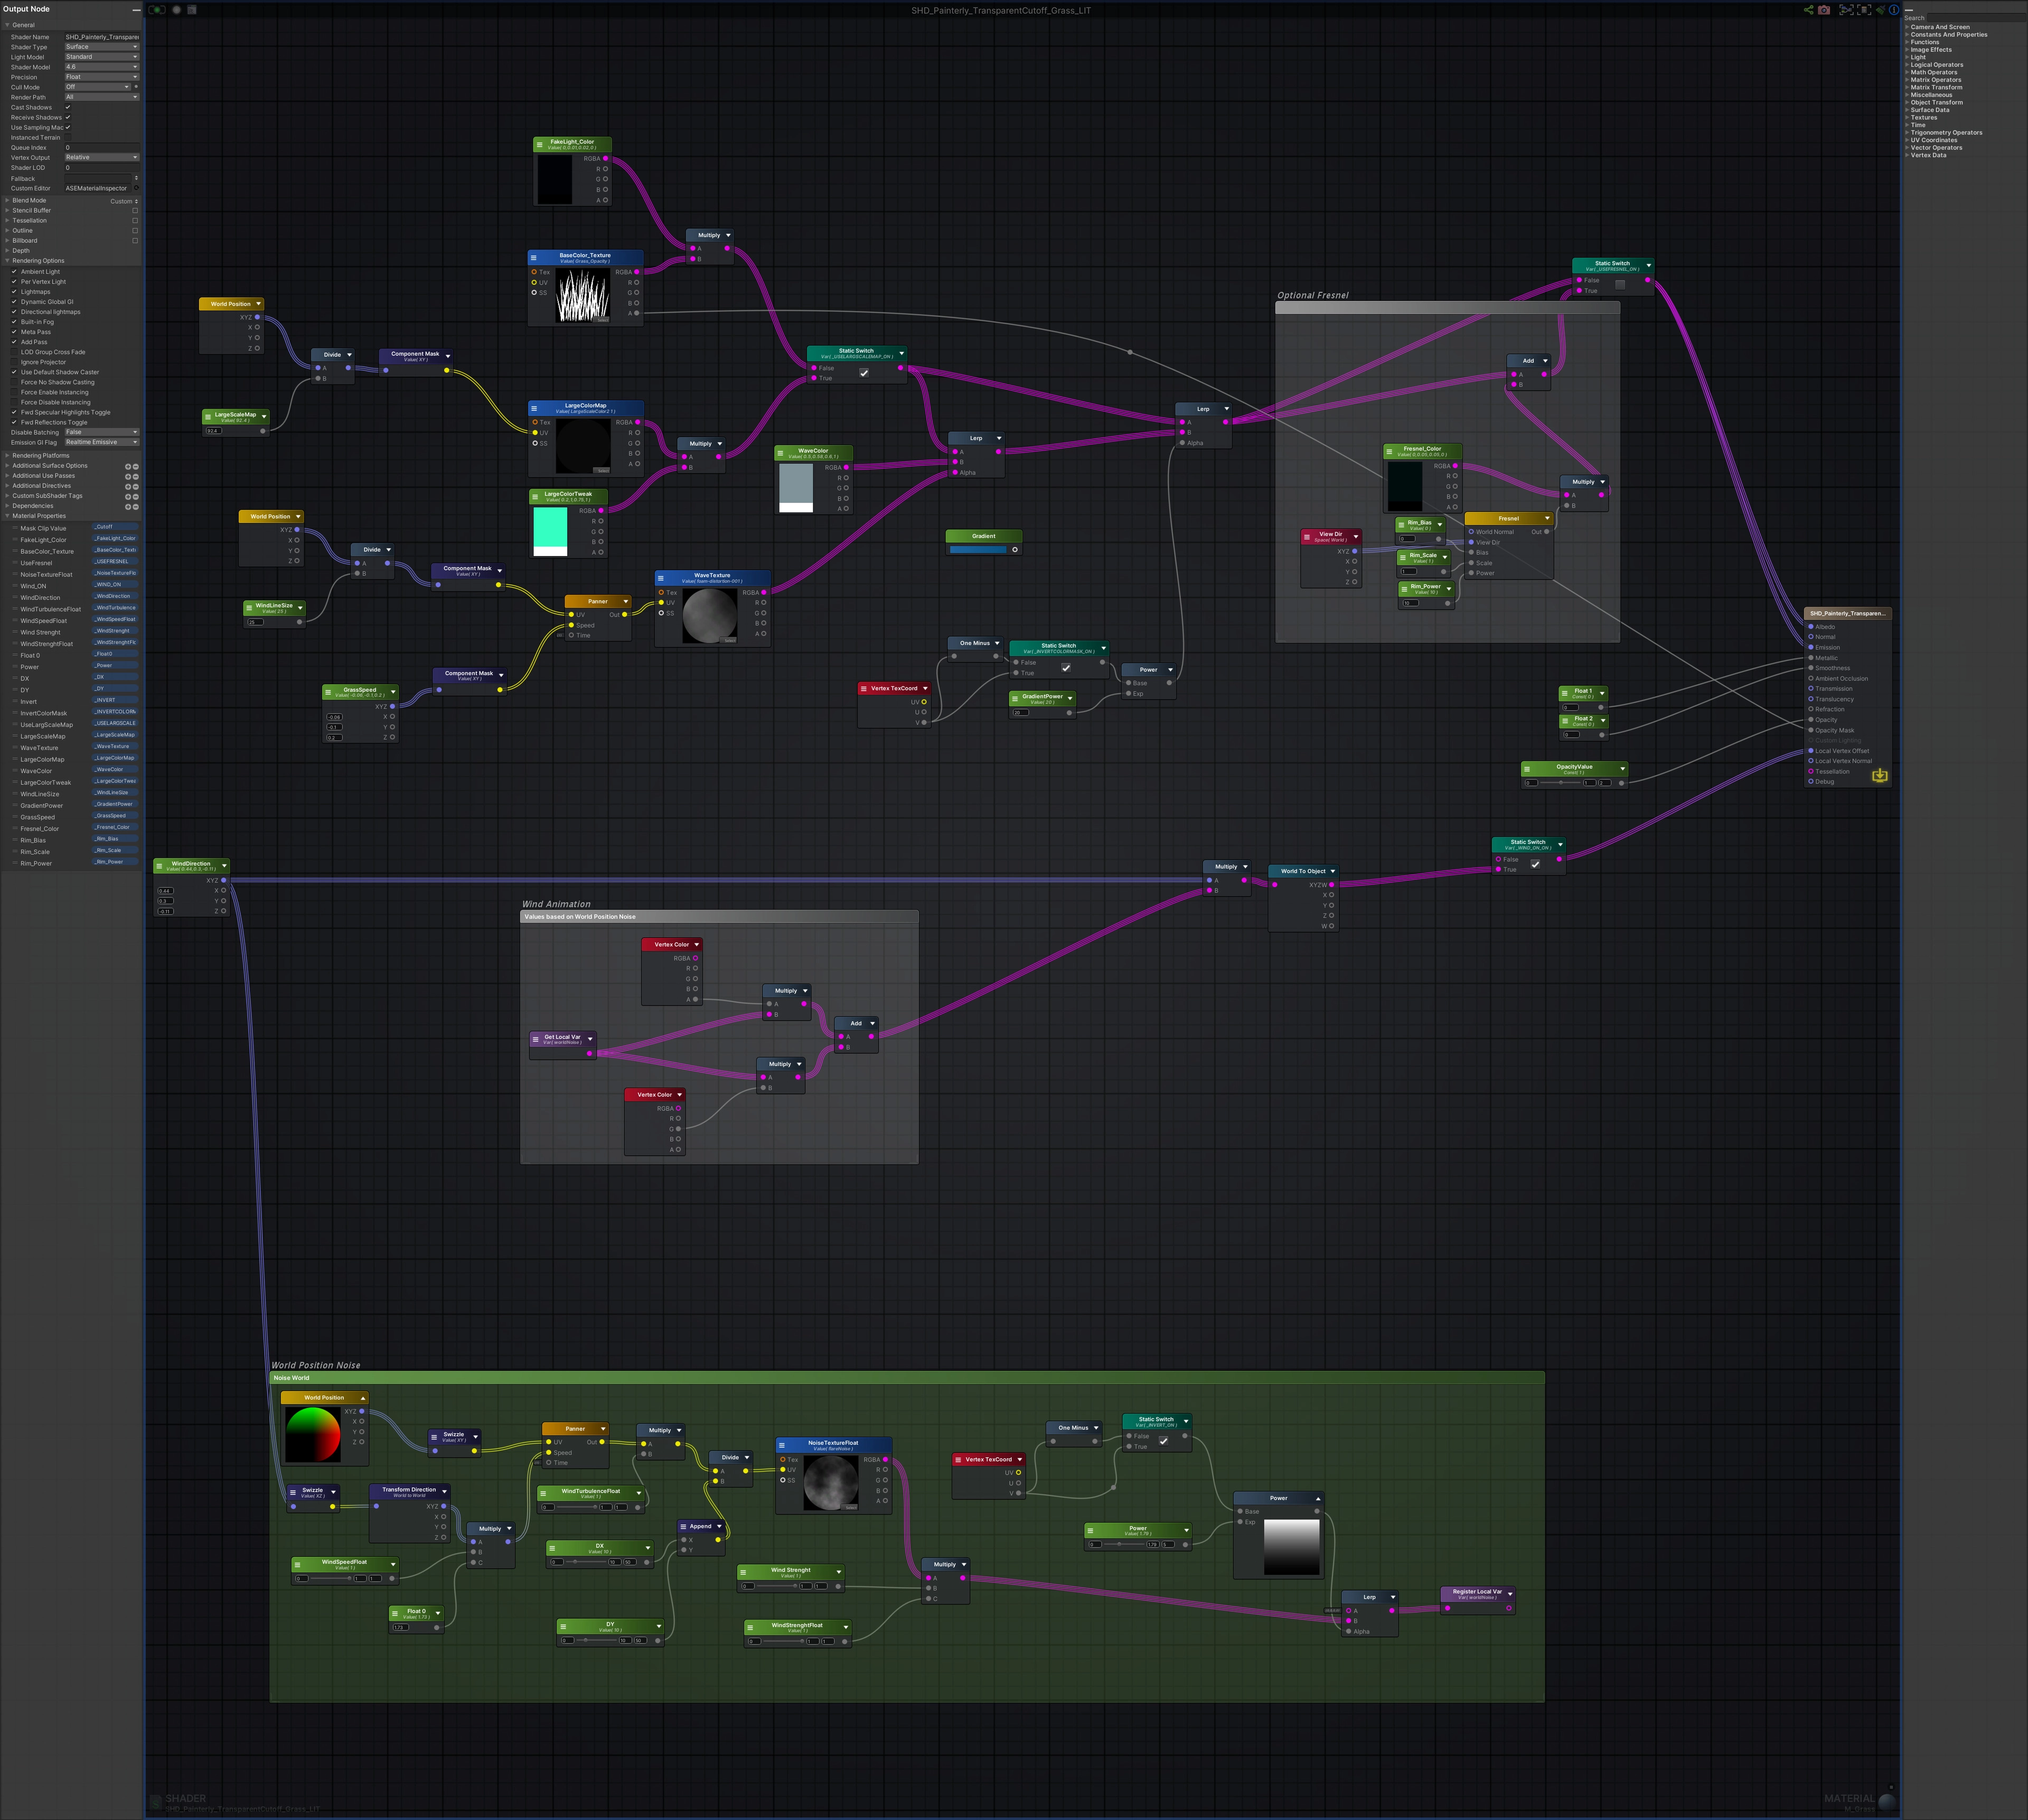Uncheck the Built-in Fog option
This screenshot has height=1820, width=2028.
pos(14,322)
